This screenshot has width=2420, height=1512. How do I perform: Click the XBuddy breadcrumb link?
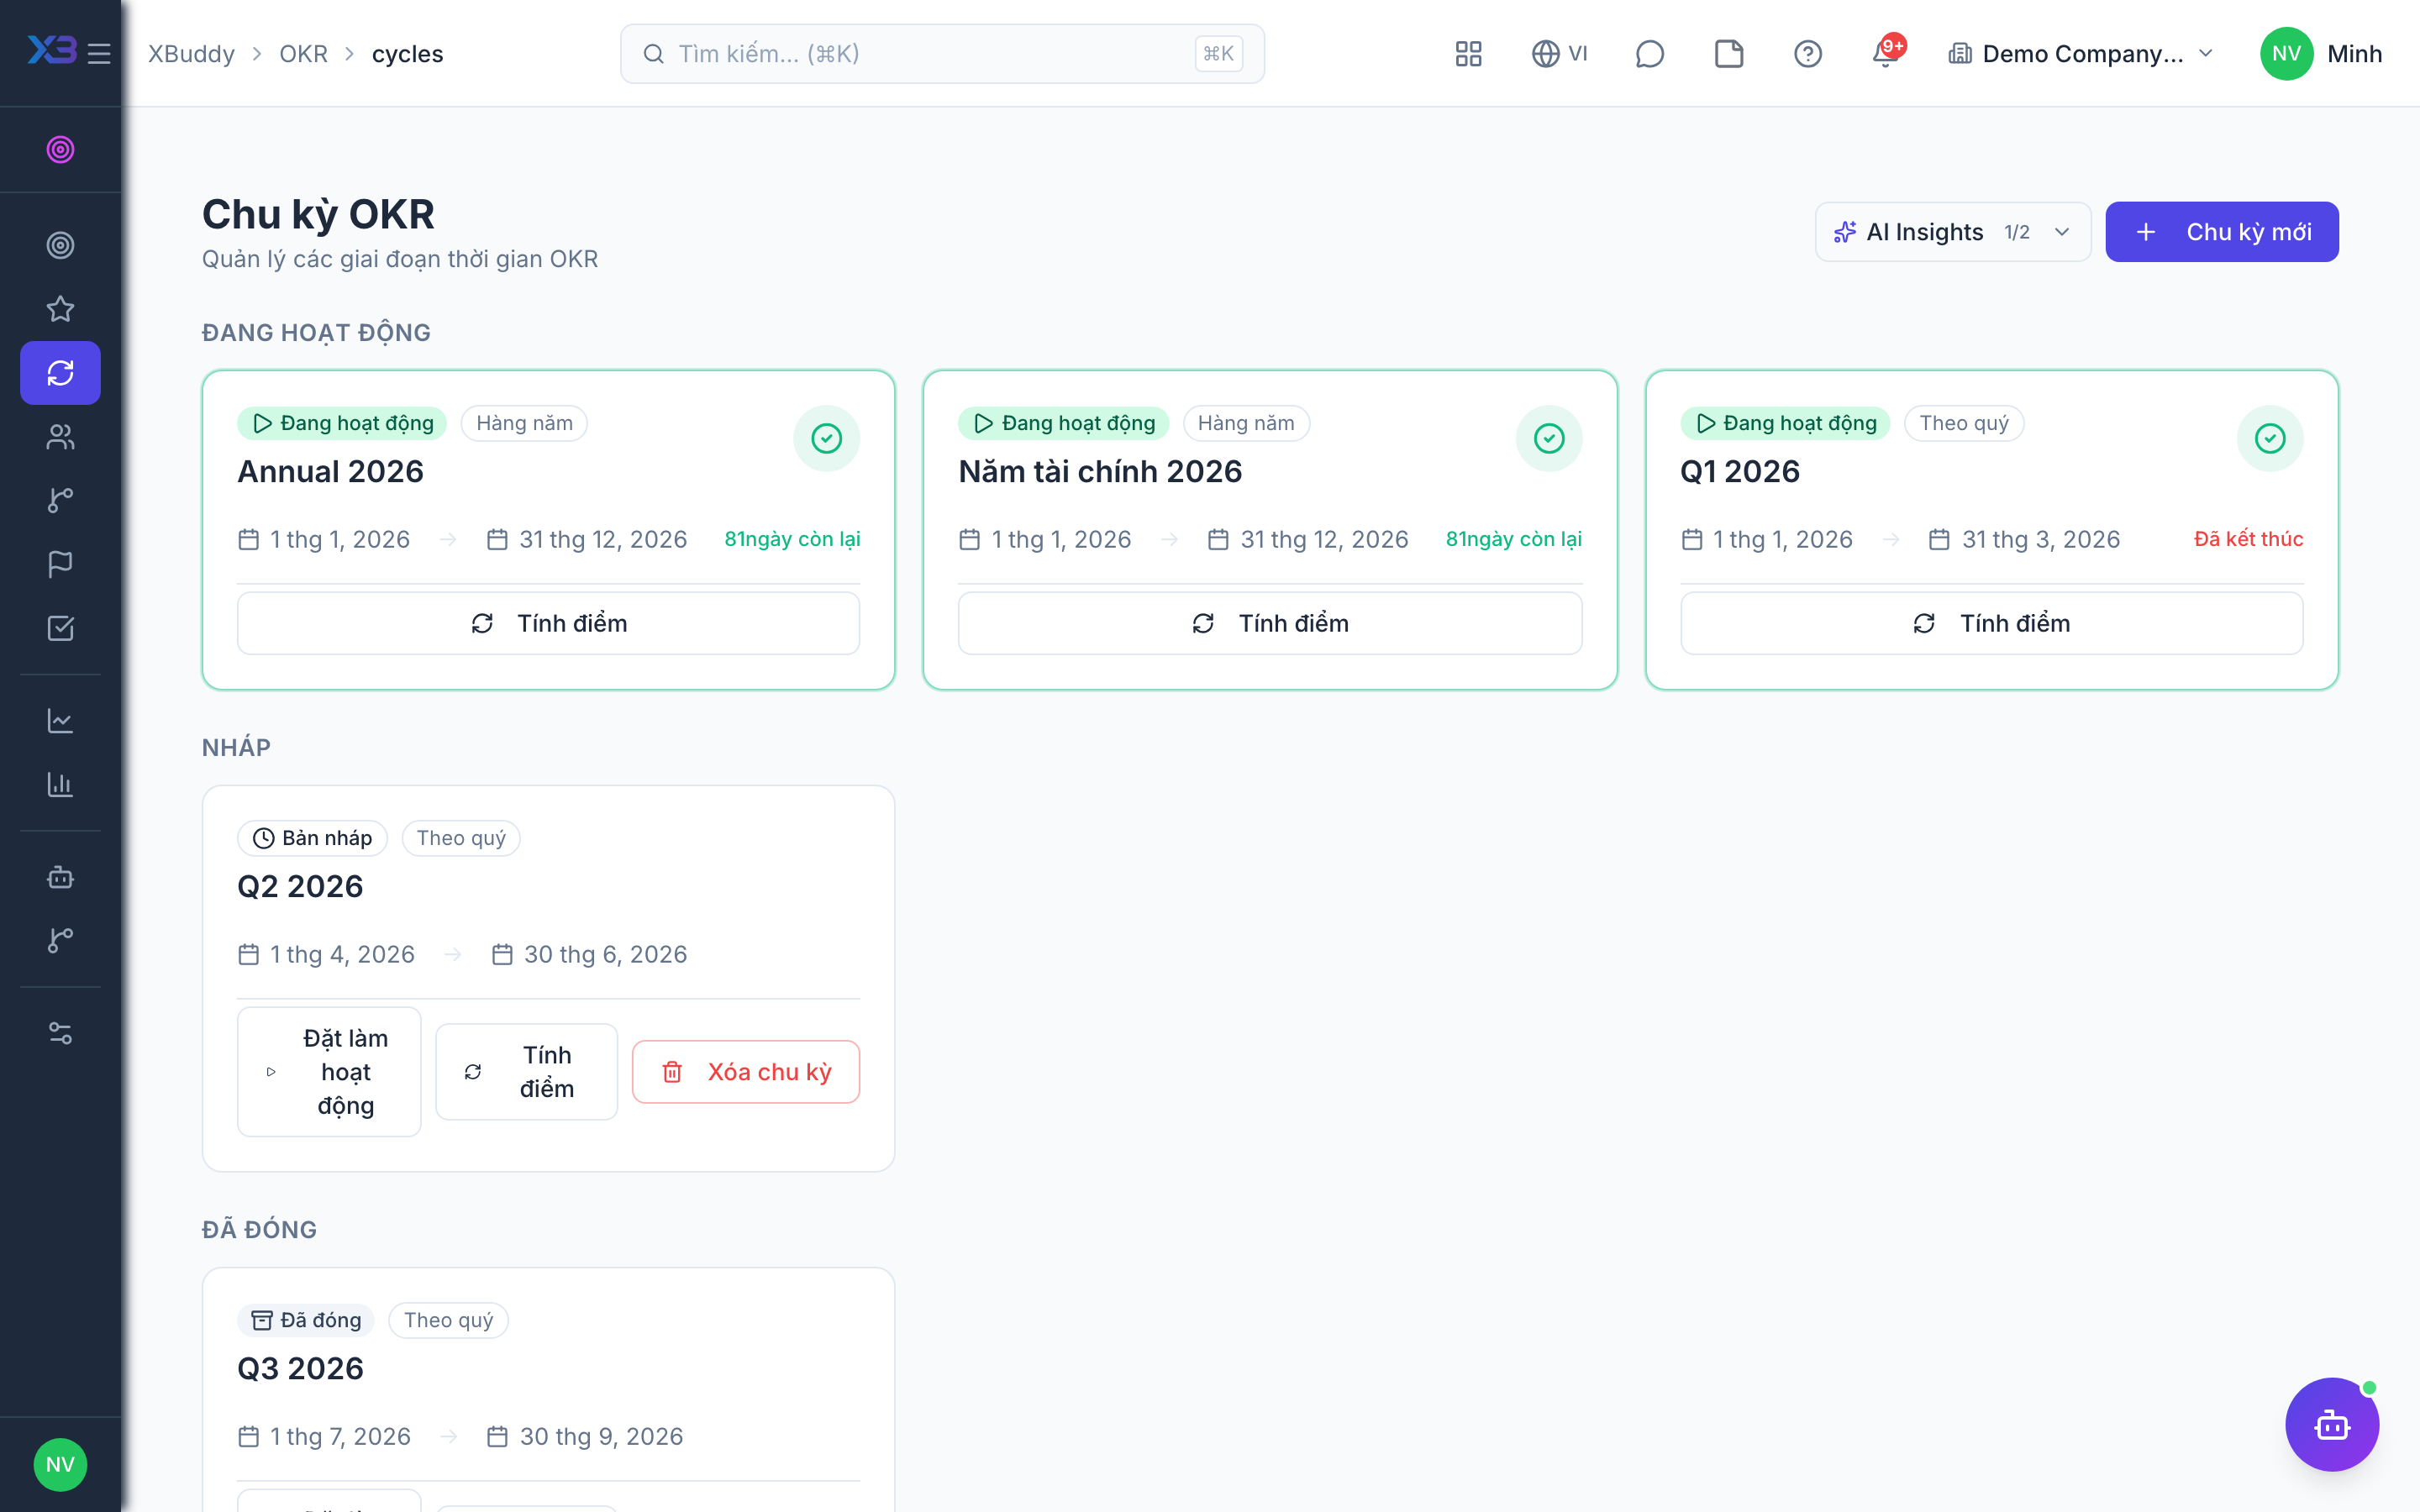[x=191, y=53]
